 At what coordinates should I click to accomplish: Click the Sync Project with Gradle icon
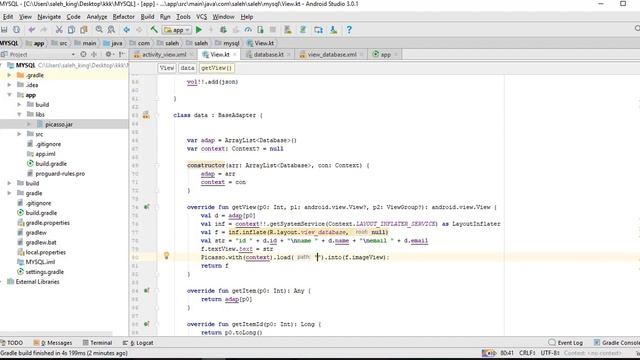[x=303, y=30]
